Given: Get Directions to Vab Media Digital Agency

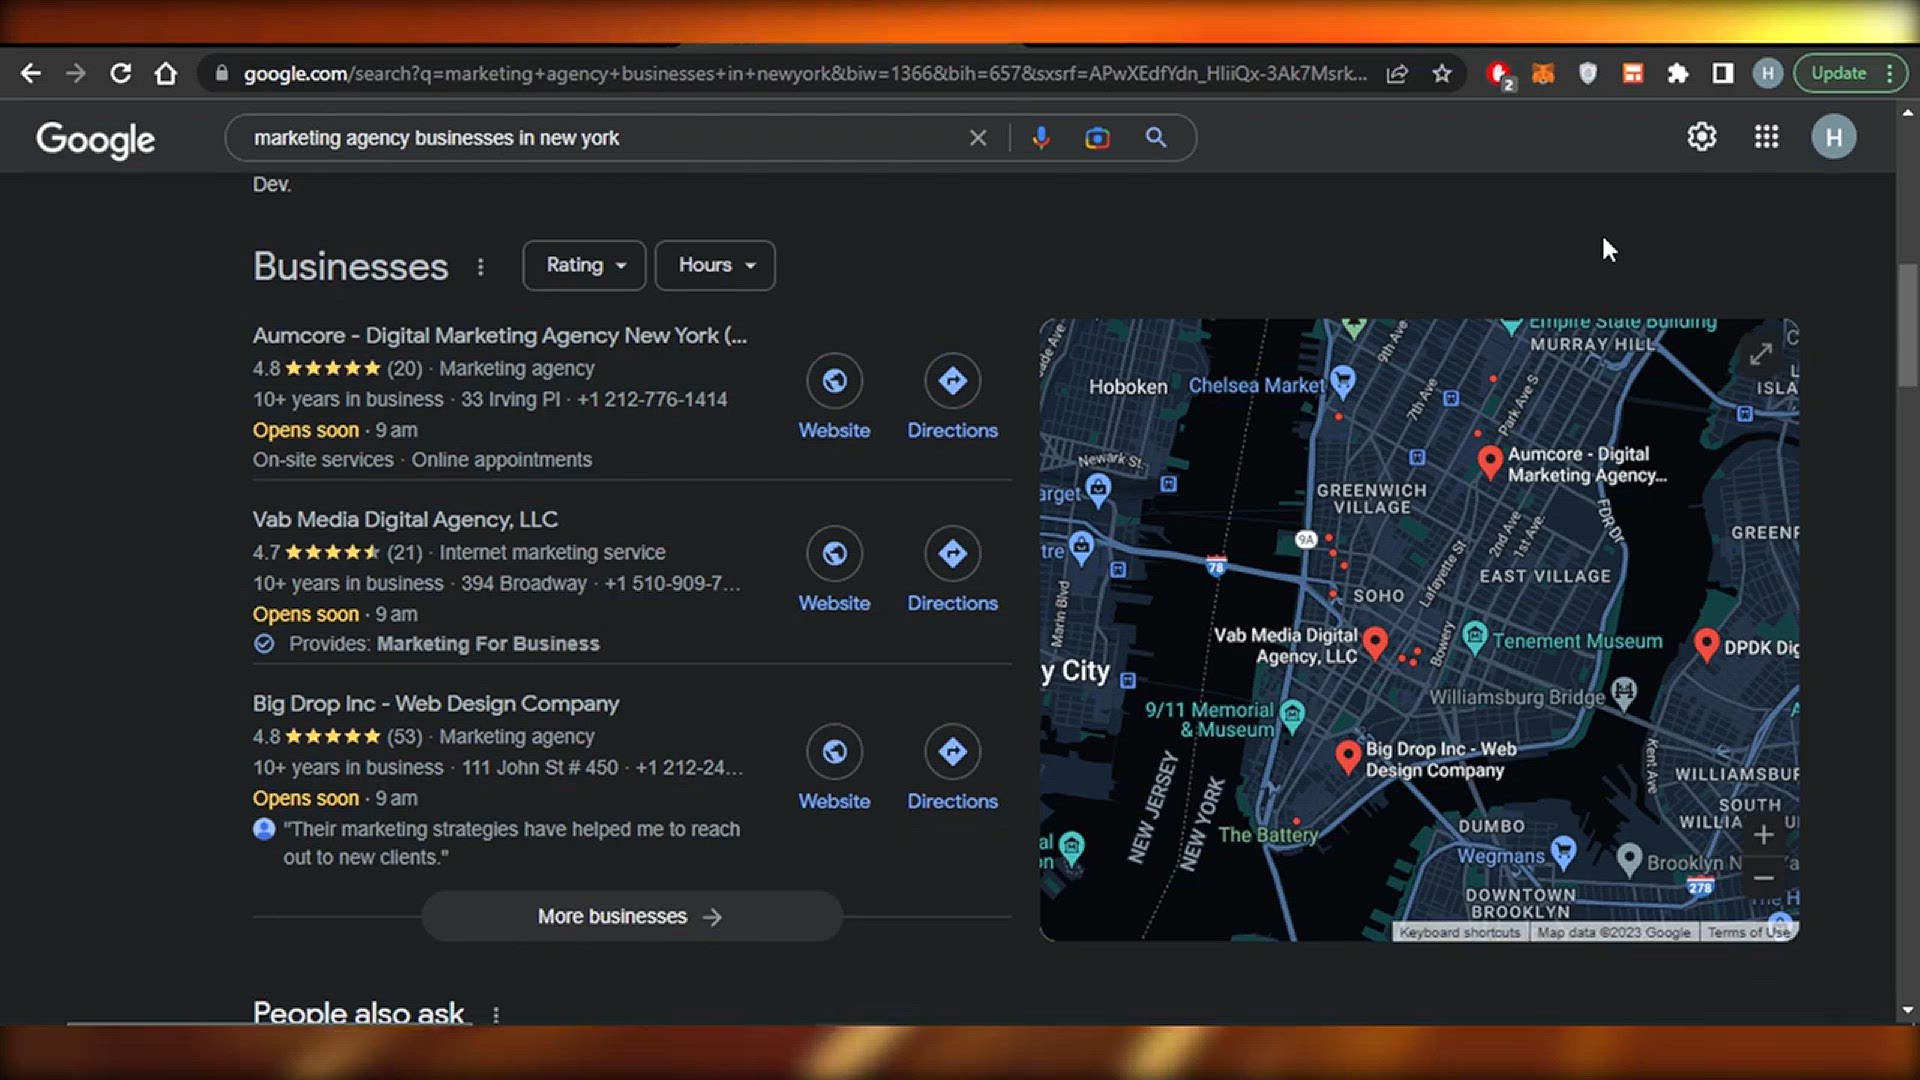Looking at the screenshot, I should [x=952, y=571].
